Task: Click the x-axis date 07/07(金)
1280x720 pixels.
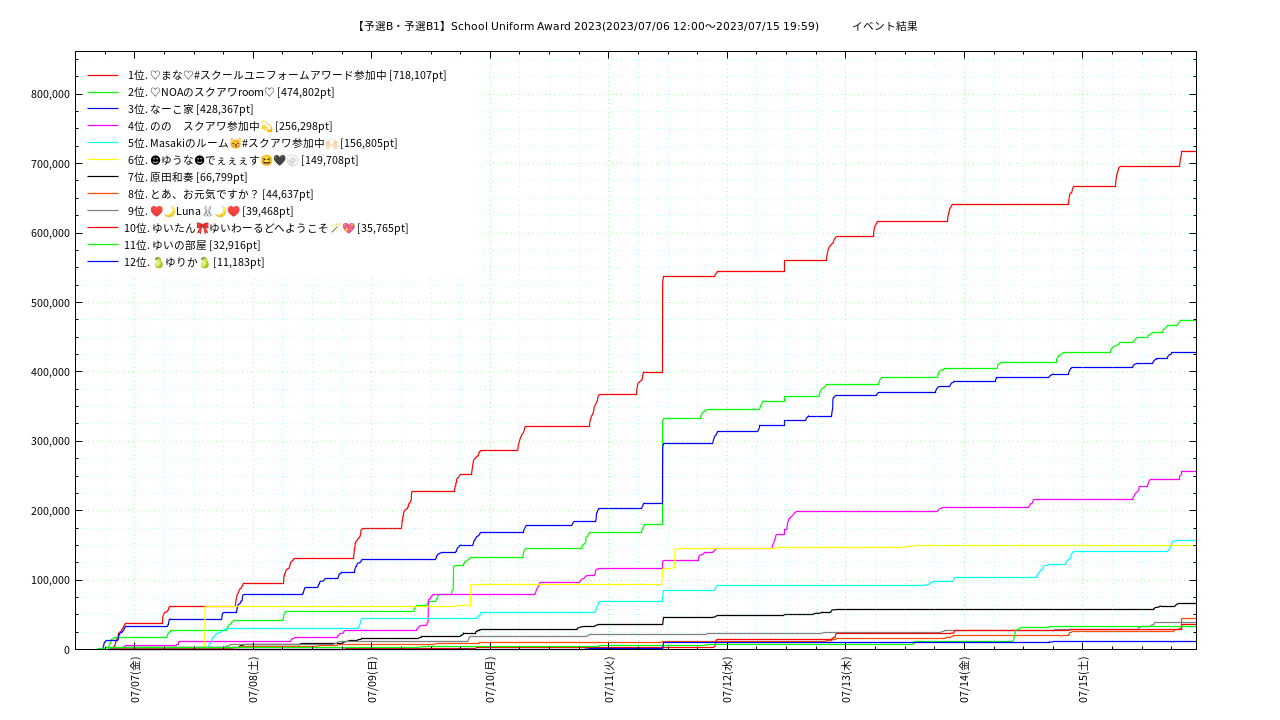Action: coord(135,680)
